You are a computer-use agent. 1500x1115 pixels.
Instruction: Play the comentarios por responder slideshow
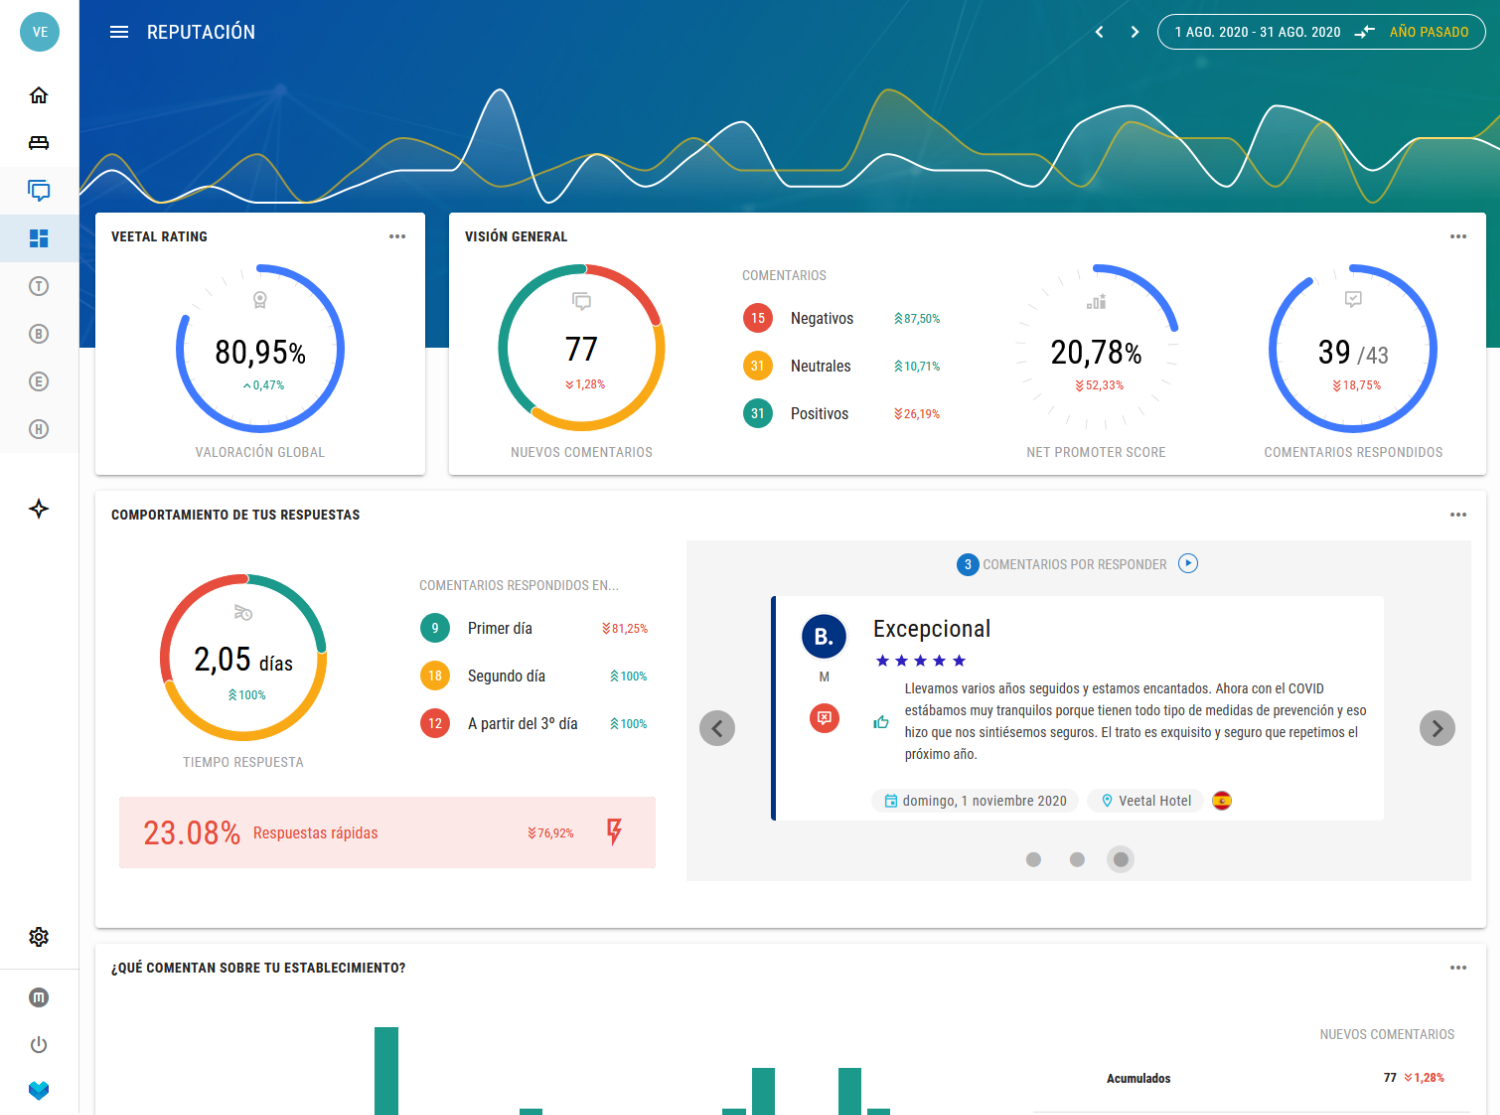[1188, 563]
